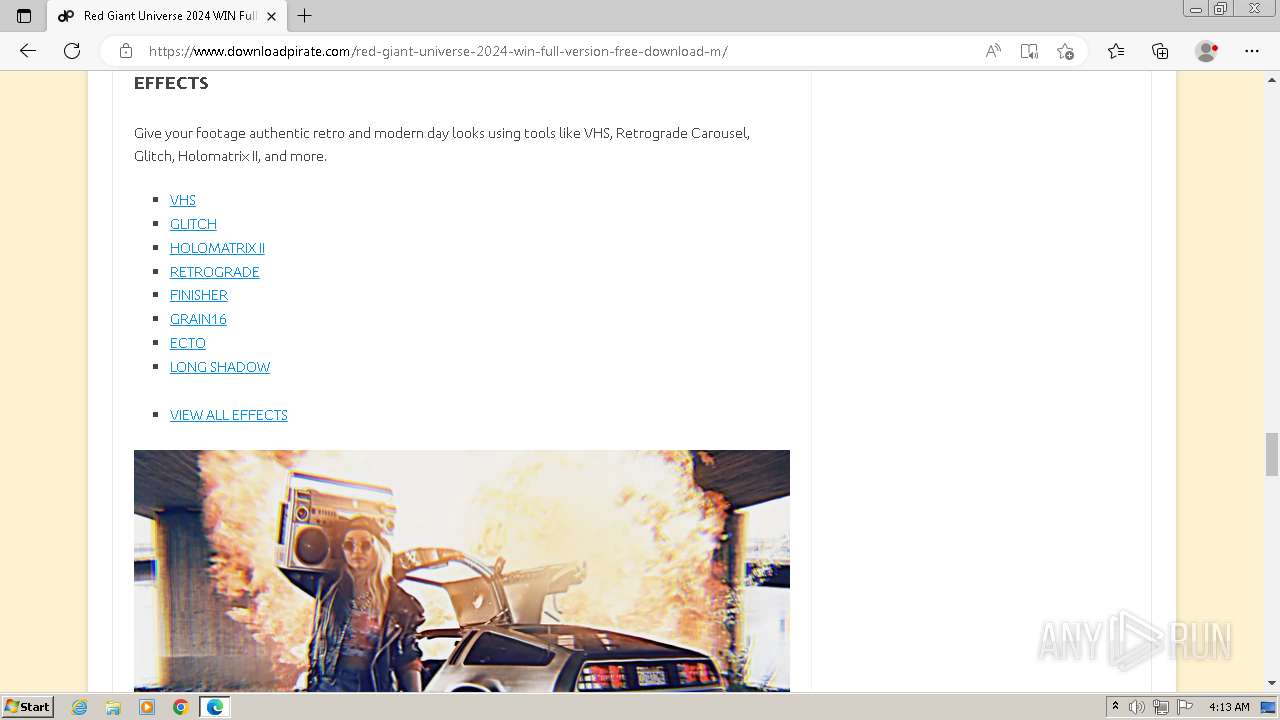
Task: Click the address bar URL
Action: [x=438, y=51]
